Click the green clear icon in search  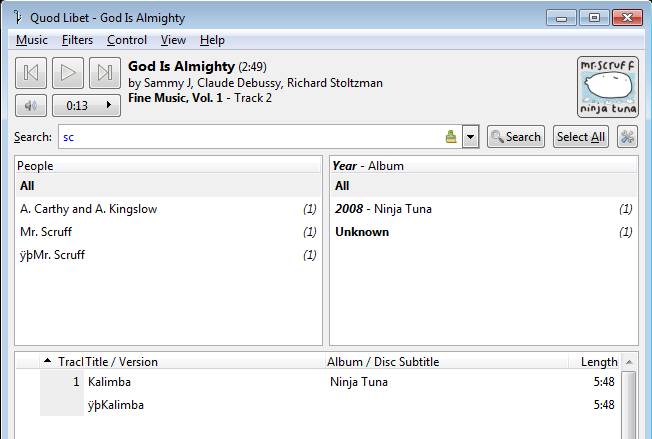coord(451,137)
